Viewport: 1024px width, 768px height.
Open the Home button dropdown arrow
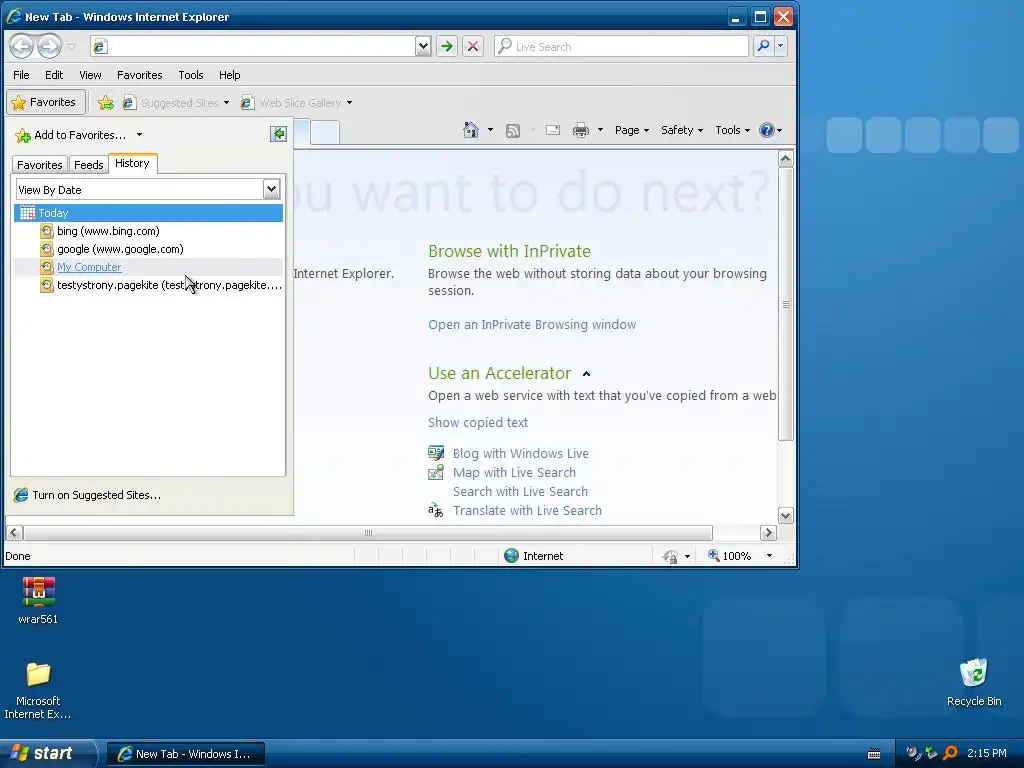(x=490, y=130)
